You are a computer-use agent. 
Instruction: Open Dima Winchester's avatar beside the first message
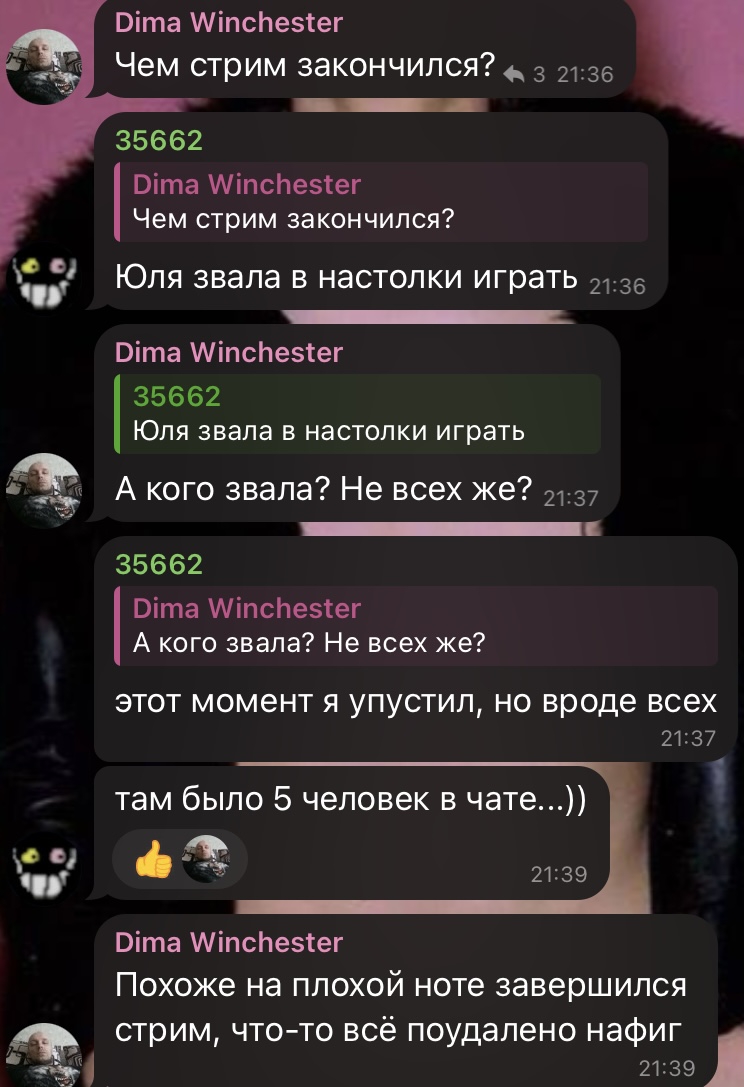[44, 67]
